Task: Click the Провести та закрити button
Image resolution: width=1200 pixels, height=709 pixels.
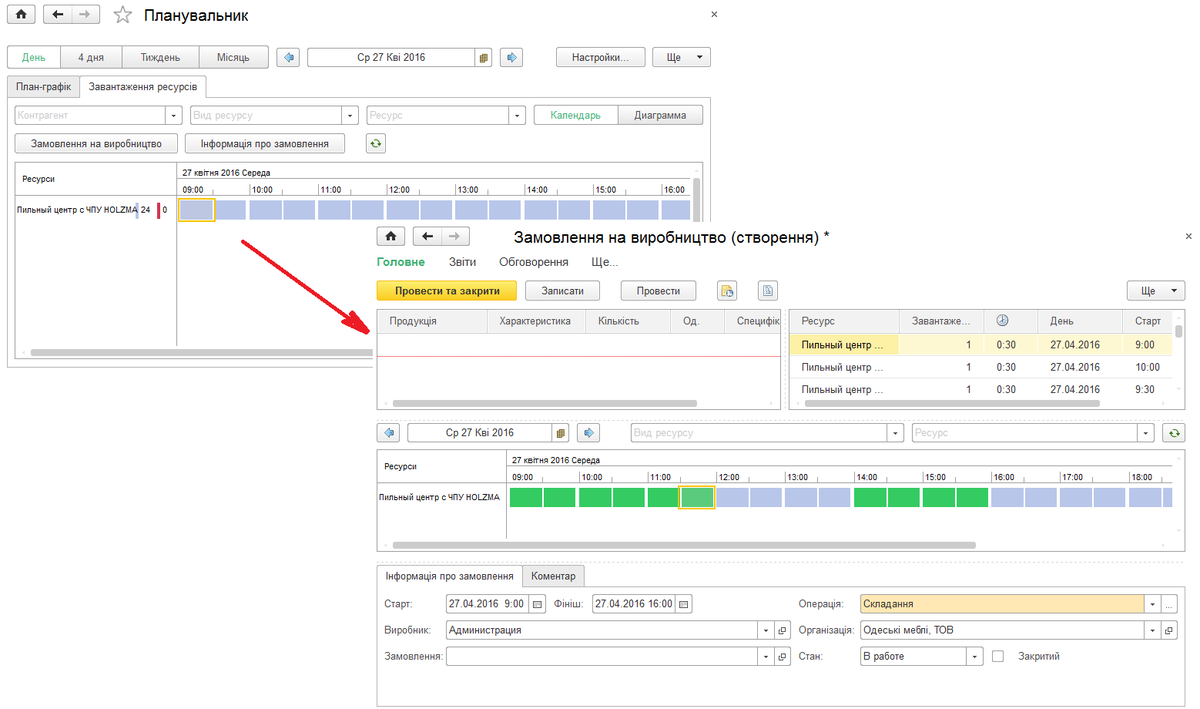Action: pyautogui.click(x=447, y=291)
